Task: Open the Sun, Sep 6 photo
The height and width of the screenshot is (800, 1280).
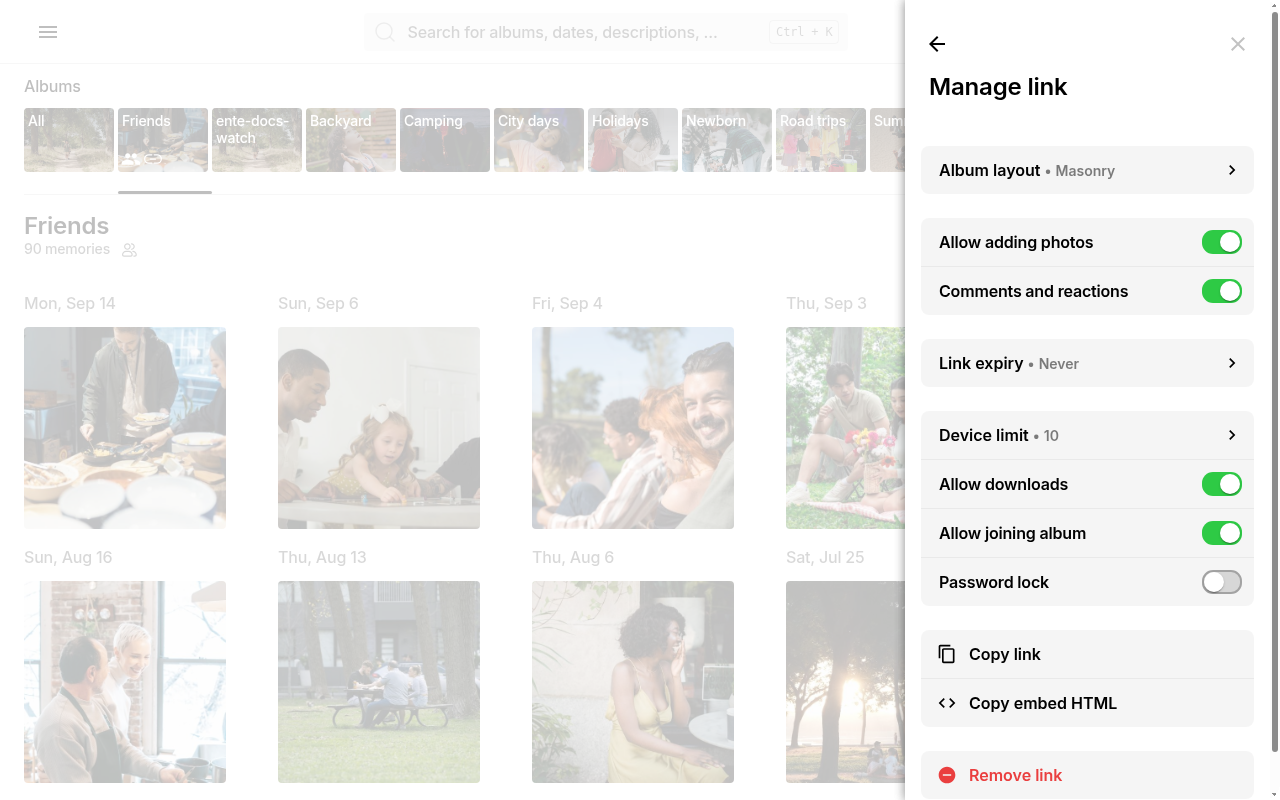Action: [x=379, y=428]
